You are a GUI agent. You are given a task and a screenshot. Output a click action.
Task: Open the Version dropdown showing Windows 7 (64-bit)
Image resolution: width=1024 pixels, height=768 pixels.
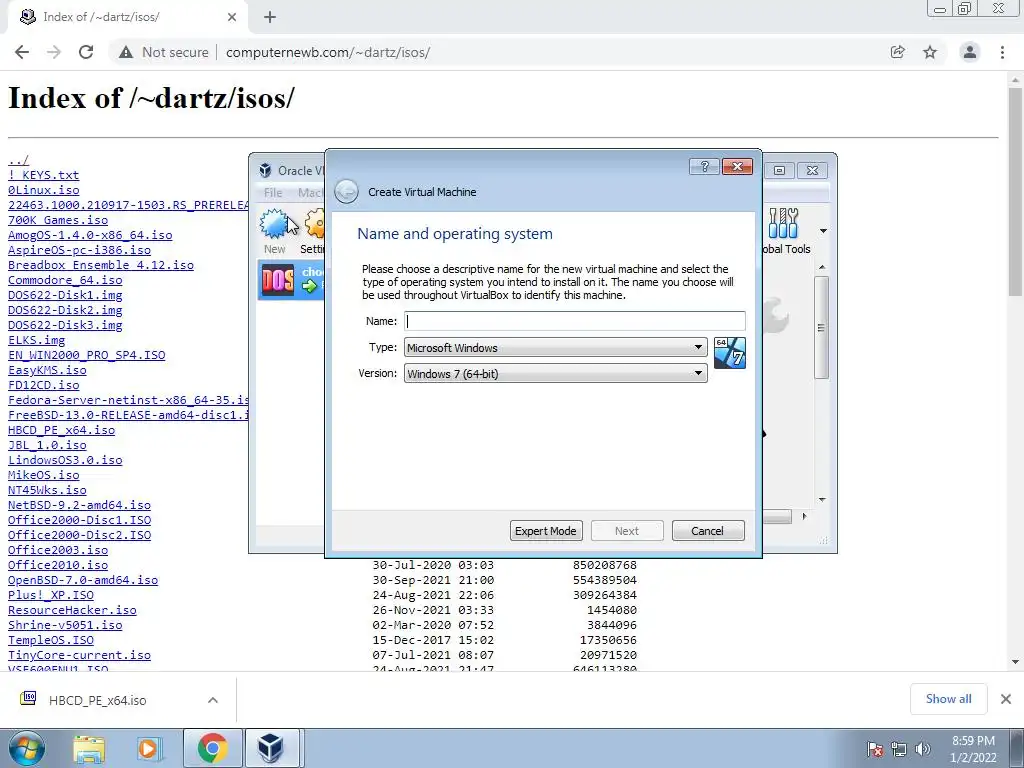555,374
